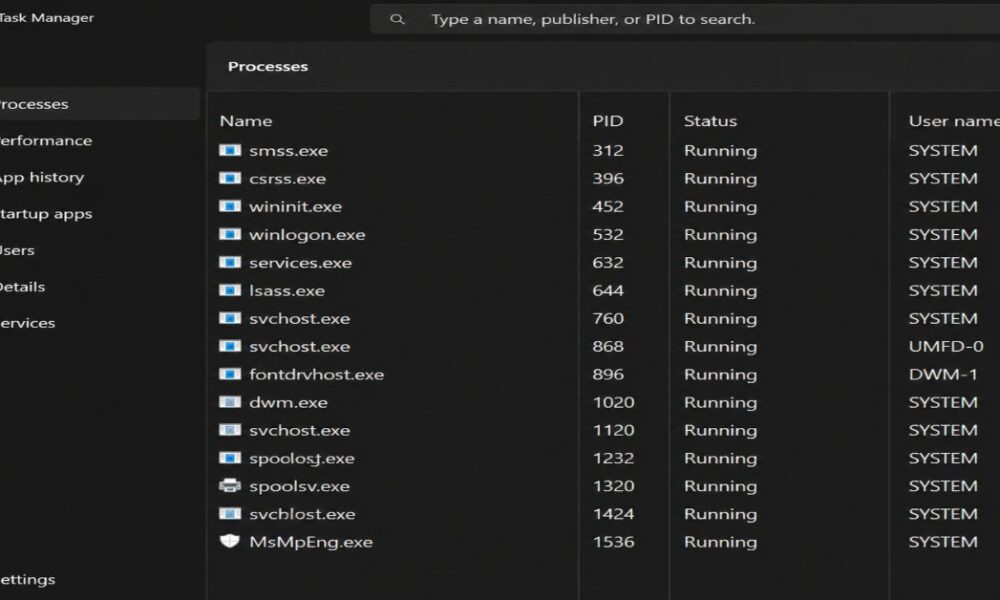Select the dwm.exe process name
Viewport: 1000px width, 600px height.
pyautogui.click(x=288, y=402)
